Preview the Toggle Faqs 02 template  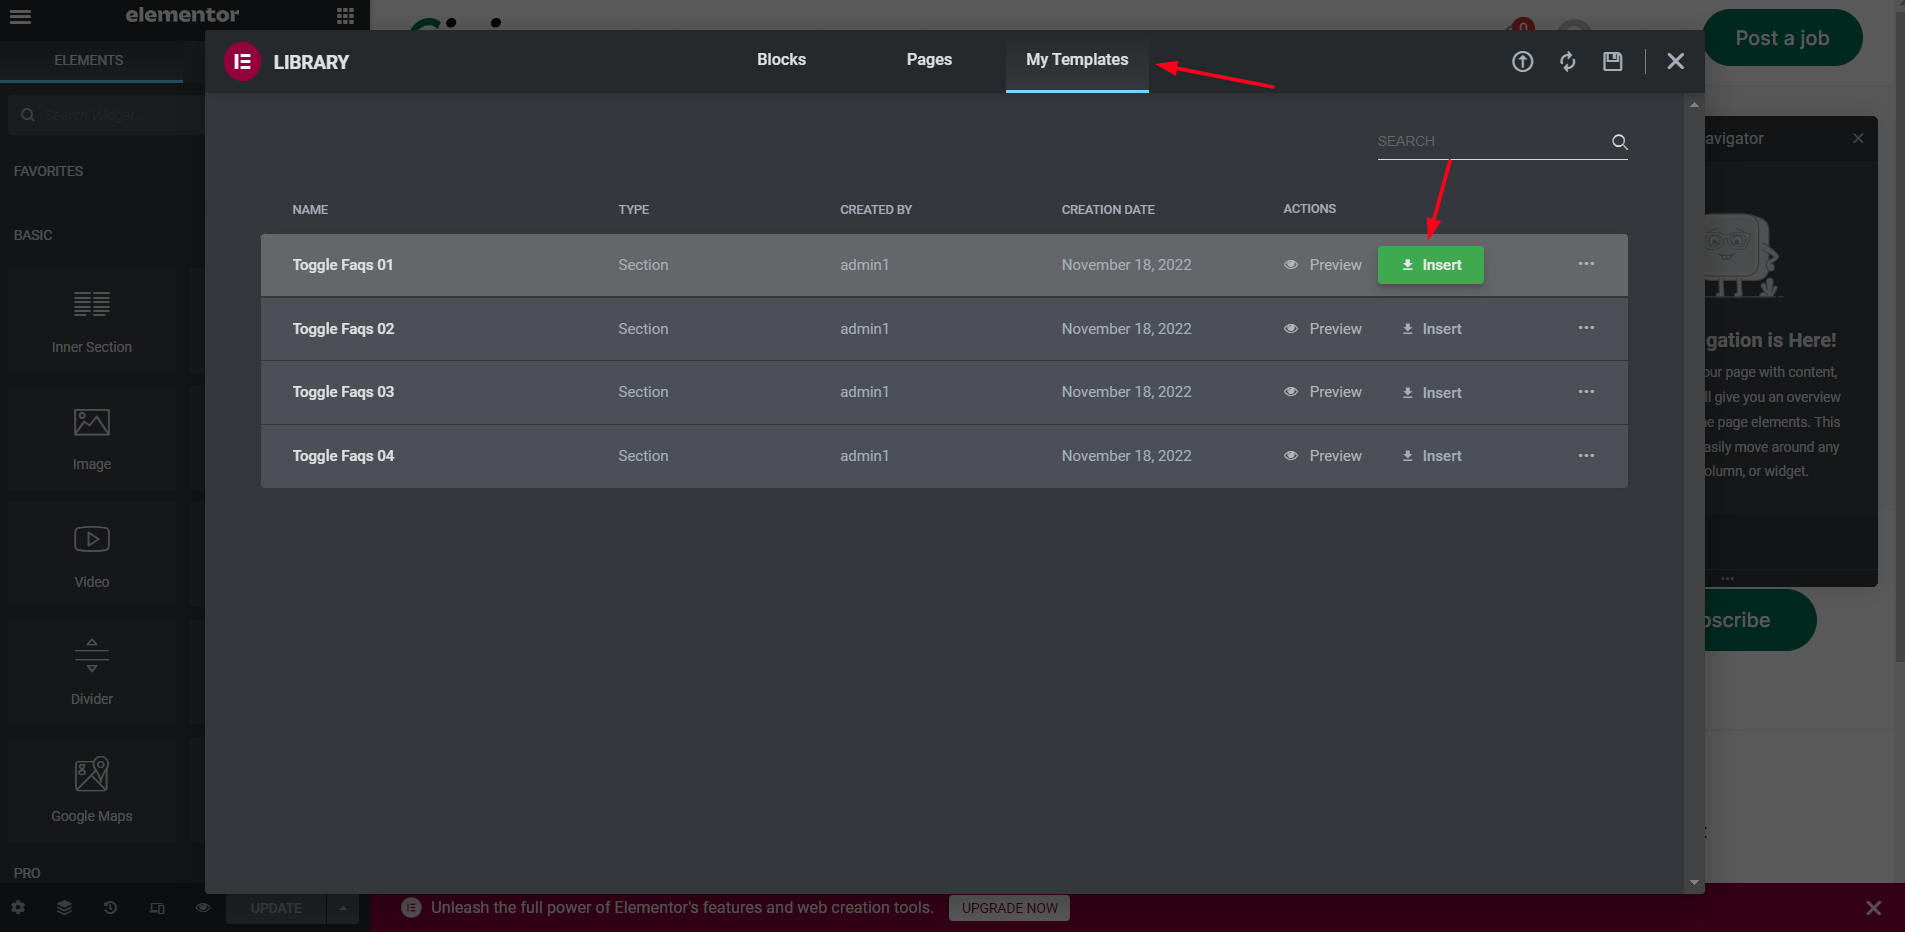(x=1323, y=329)
